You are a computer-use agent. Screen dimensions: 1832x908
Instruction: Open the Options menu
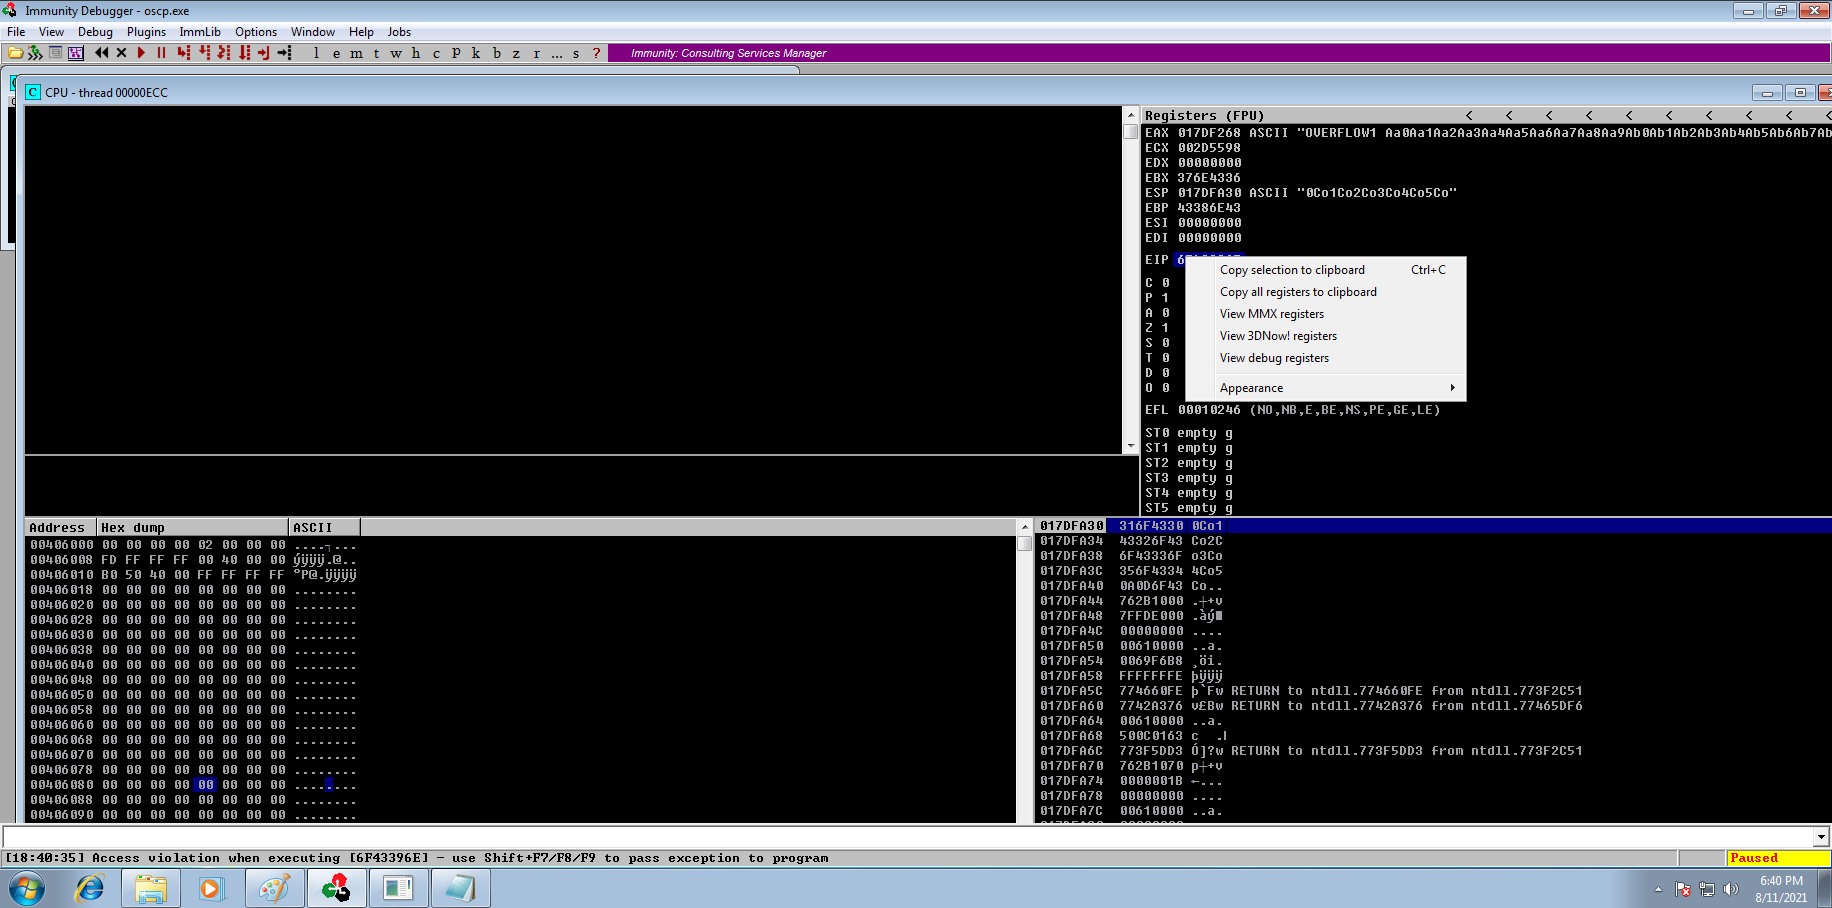click(256, 32)
